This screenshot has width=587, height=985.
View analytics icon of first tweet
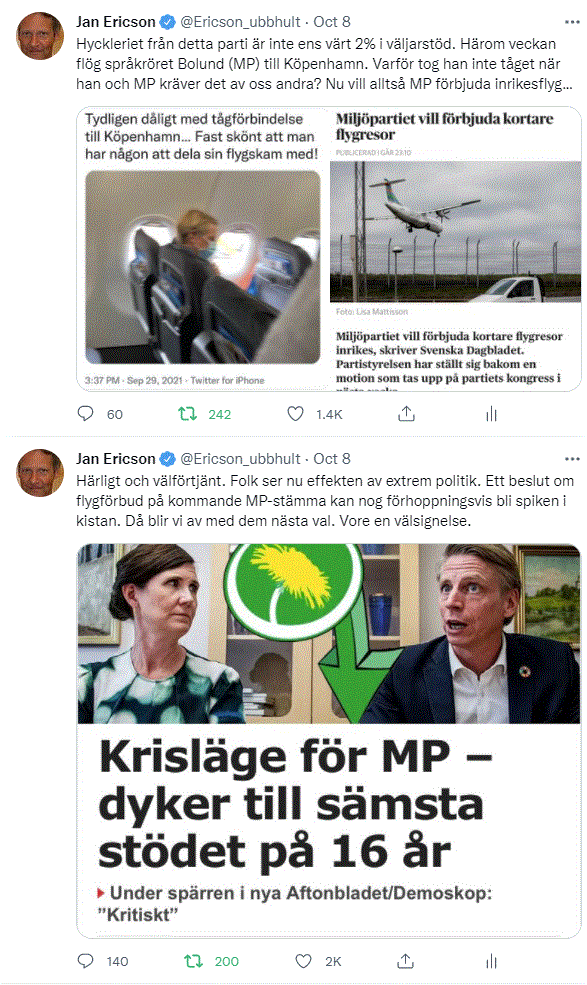click(491, 414)
